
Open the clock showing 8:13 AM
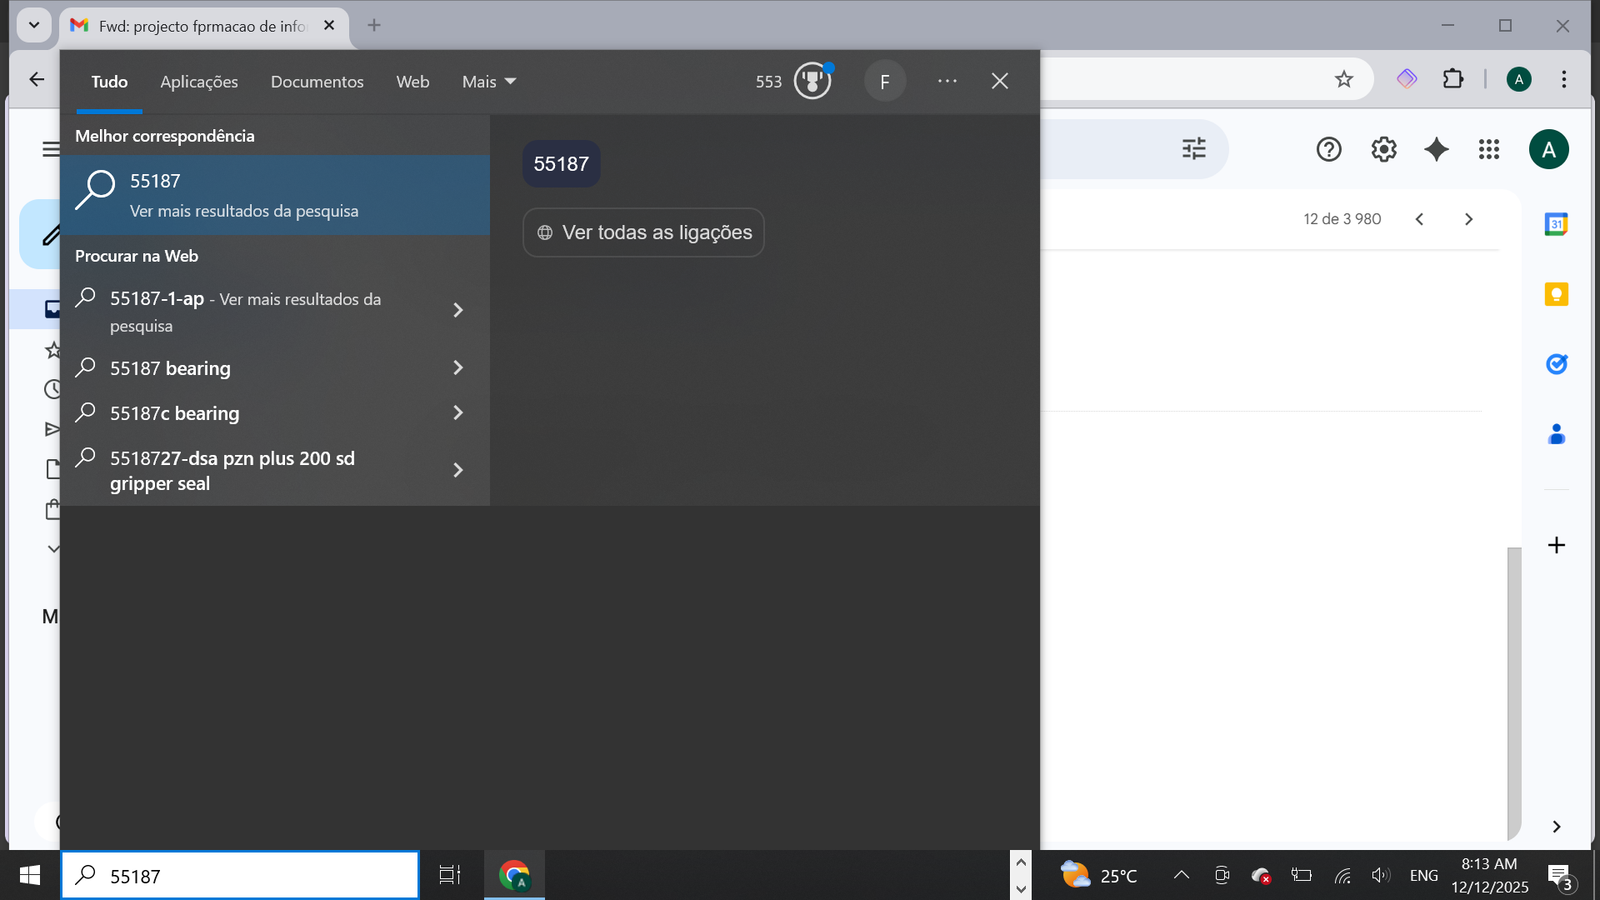pos(1490,876)
